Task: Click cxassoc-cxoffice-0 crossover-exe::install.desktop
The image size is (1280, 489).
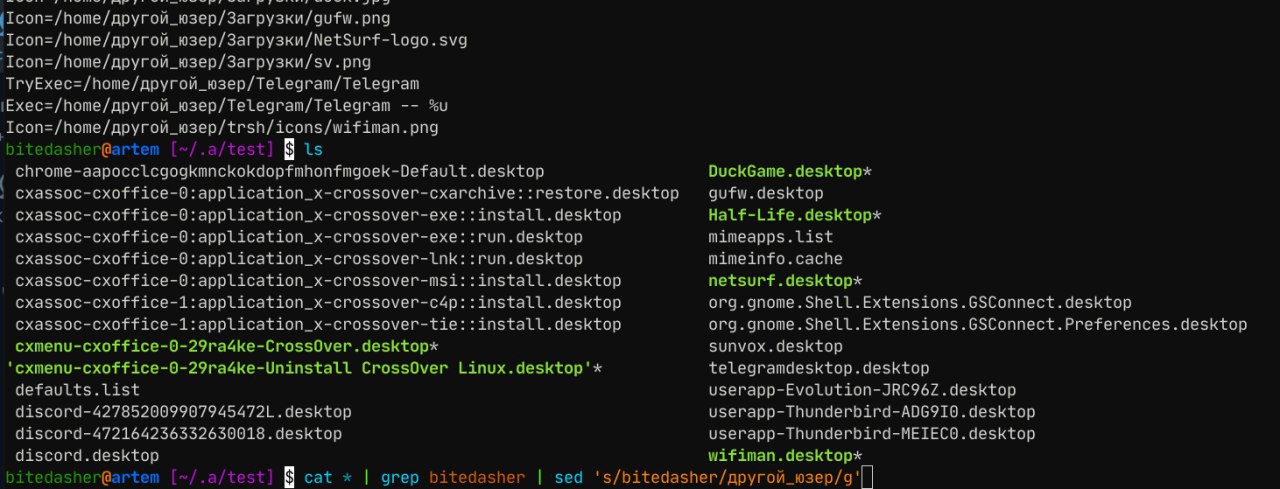Action: pos(318,216)
